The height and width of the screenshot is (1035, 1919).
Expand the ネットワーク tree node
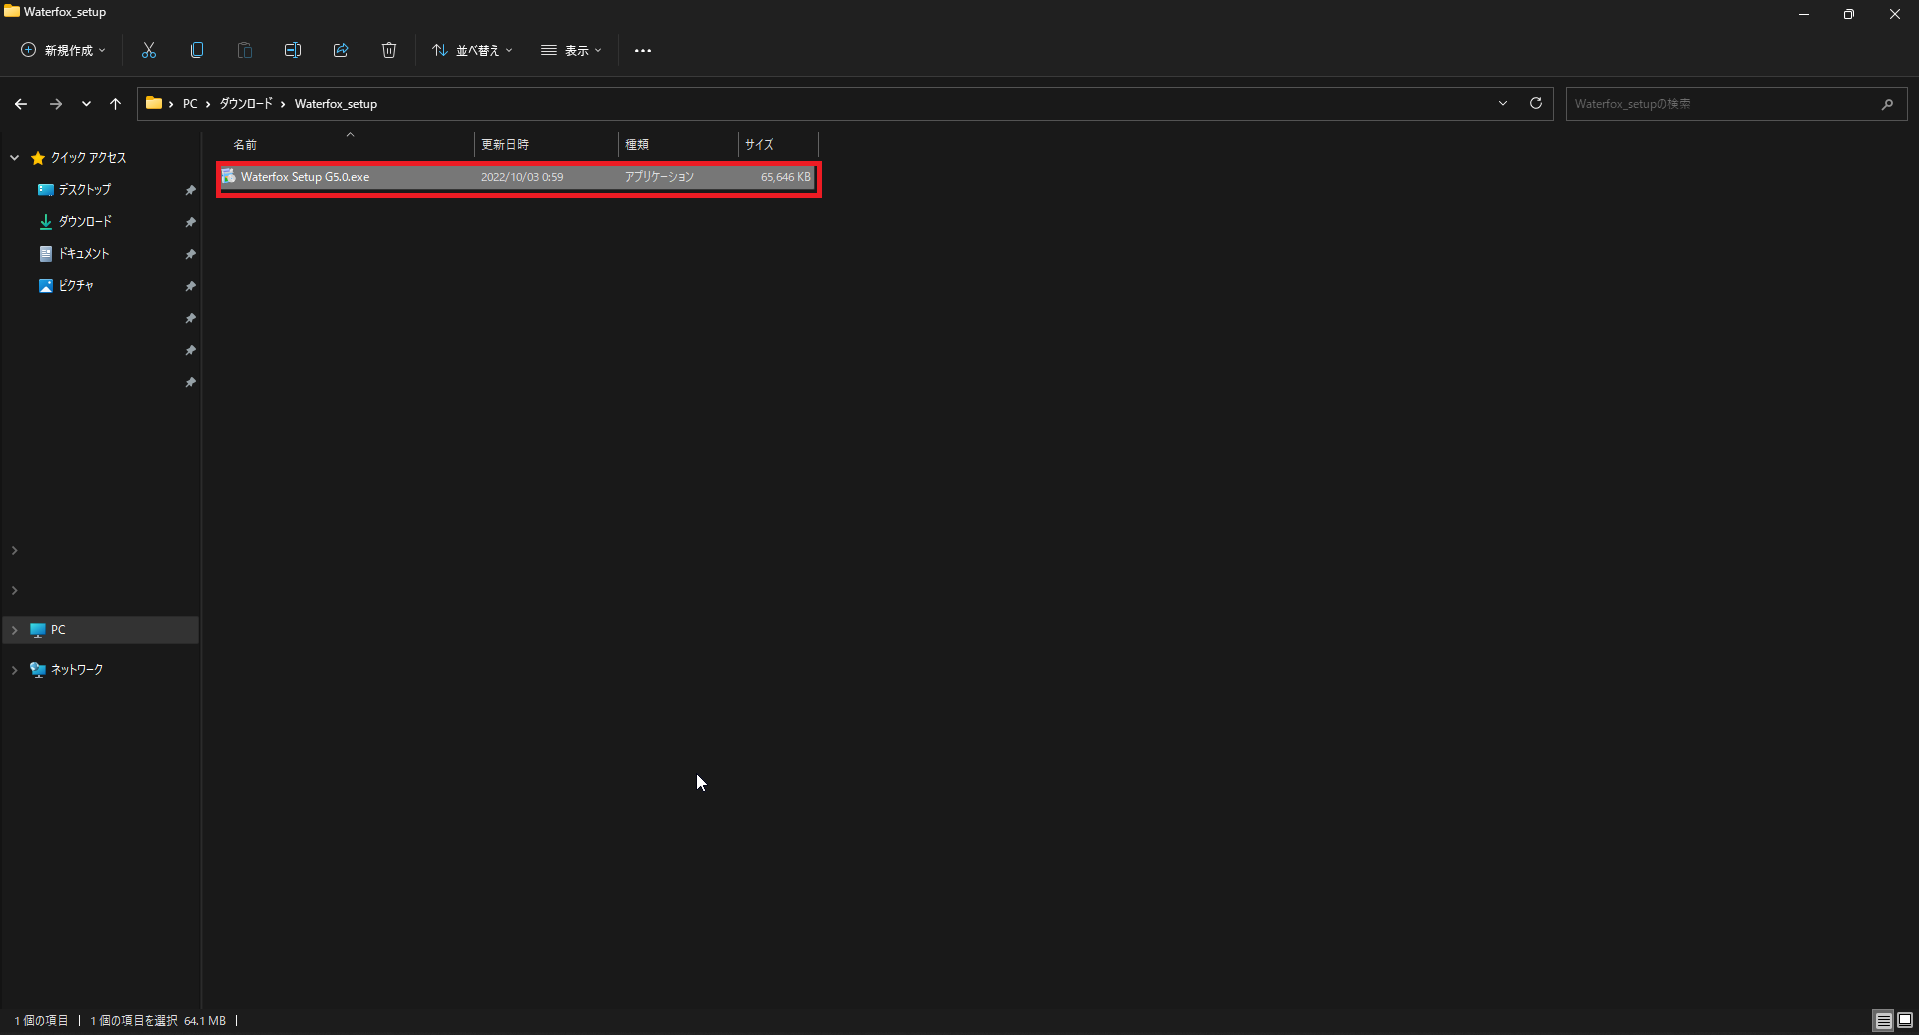15,670
